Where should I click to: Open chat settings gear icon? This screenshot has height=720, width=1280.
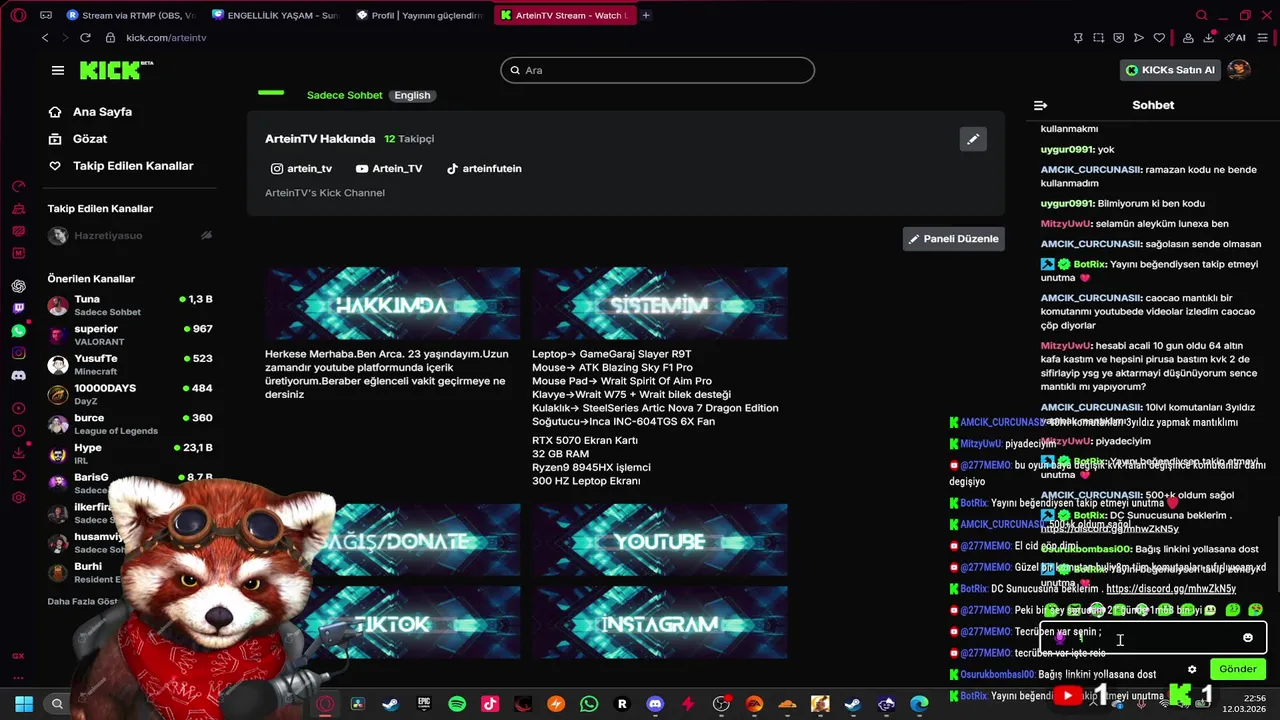point(1192,669)
